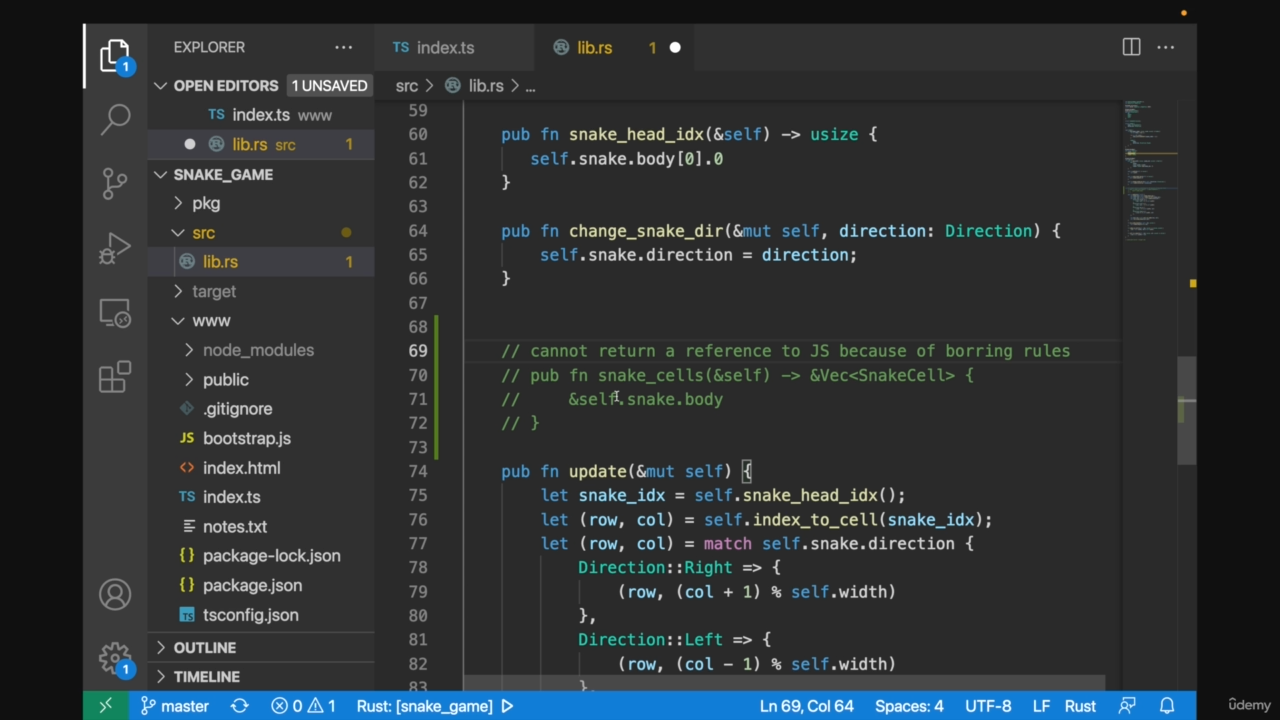Click the synchronize changes icon
The width and height of the screenshot is (1280, 720).
239,706
